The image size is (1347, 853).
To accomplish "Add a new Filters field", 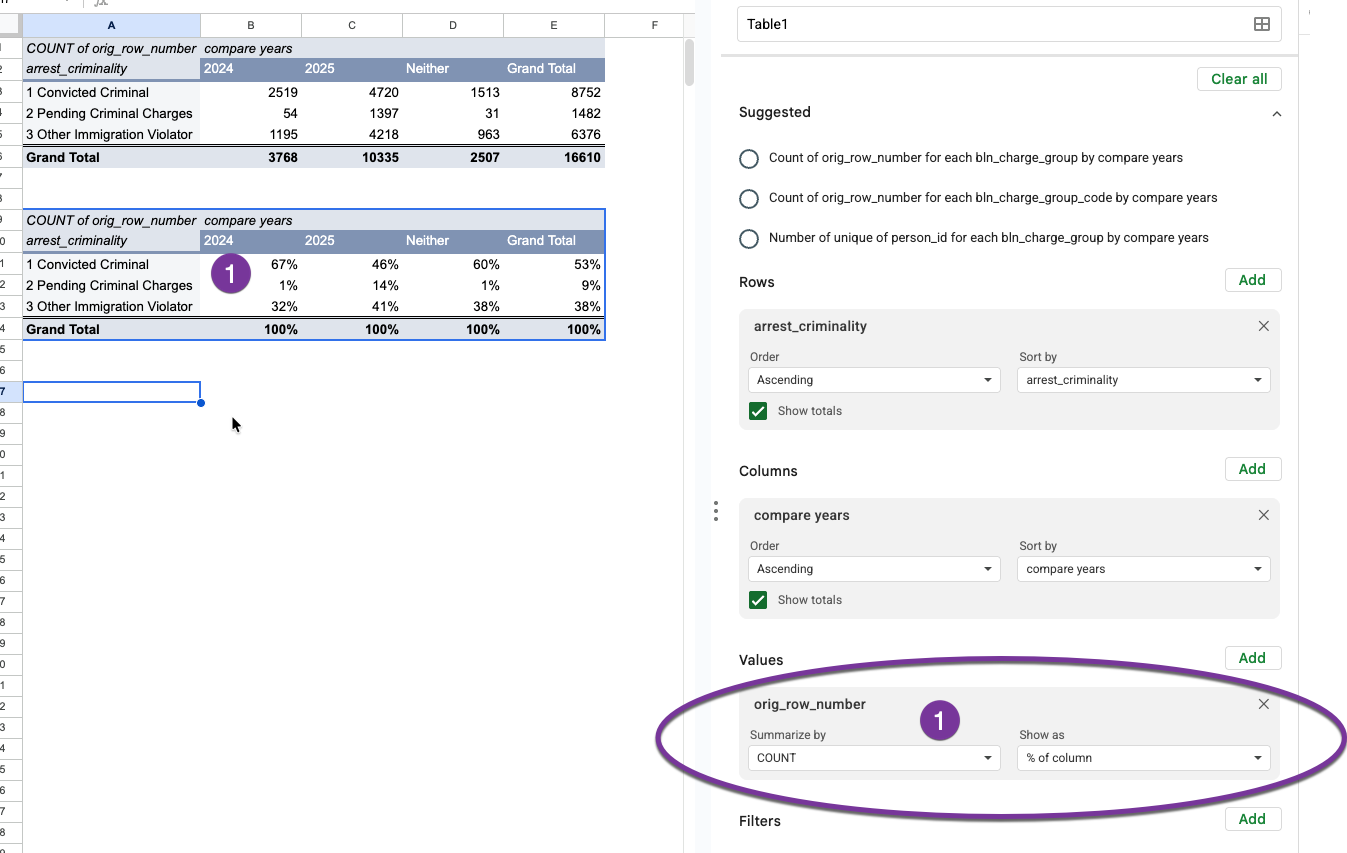I will coord(1252,819).
